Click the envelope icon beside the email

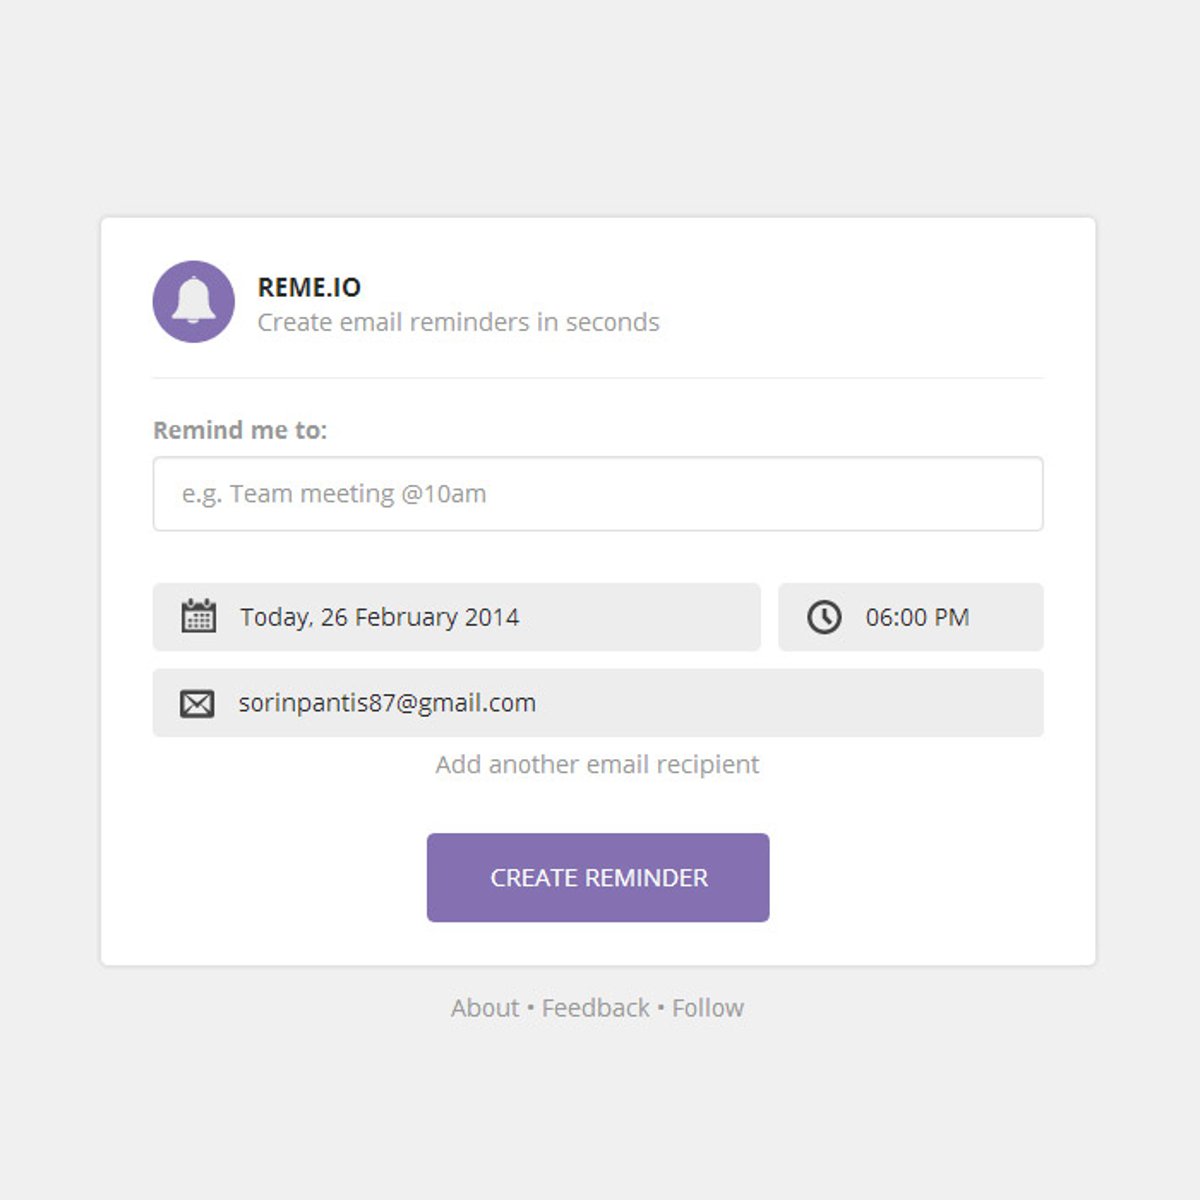[x=197, y=703]
